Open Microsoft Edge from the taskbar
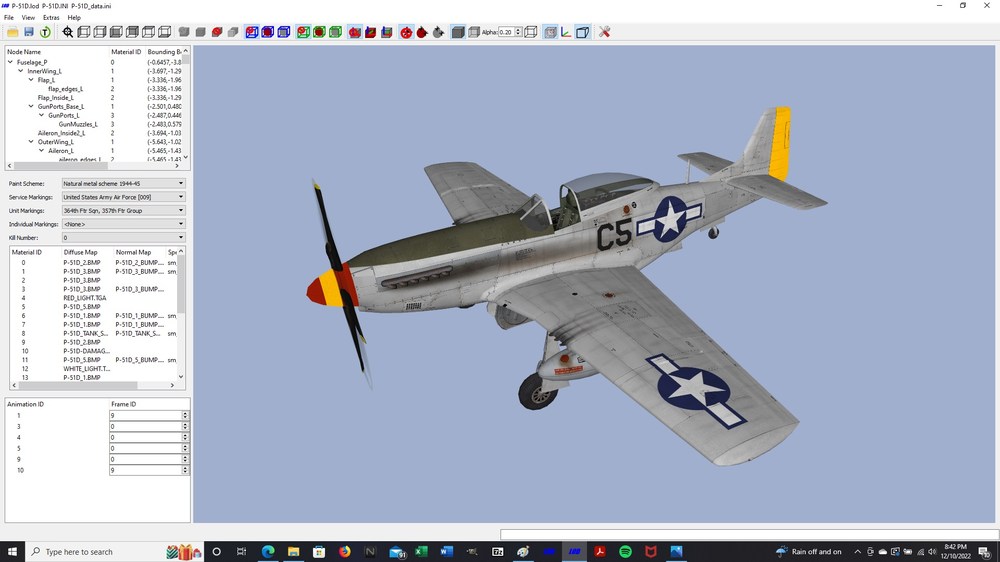 [x=268, y=552]
